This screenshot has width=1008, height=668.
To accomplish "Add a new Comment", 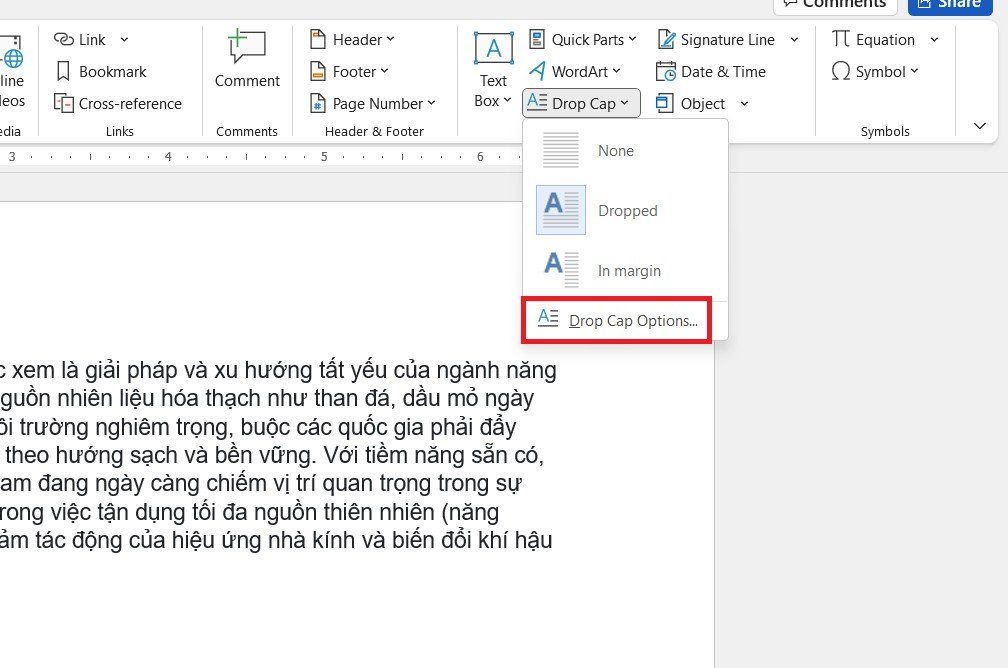I will pyautogui.click(x=247, y=59).
